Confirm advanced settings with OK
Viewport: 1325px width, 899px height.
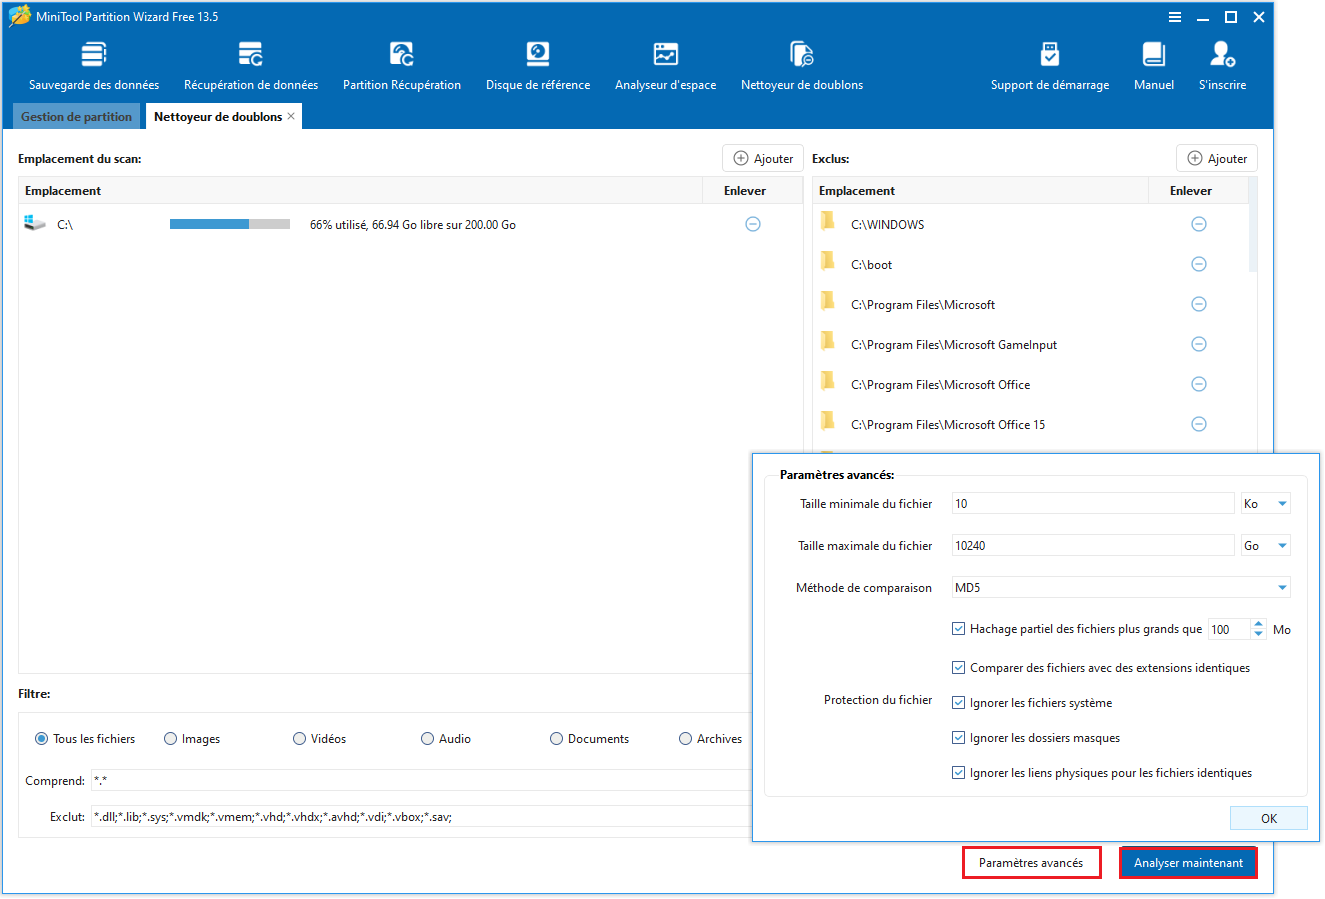pos(1268,818)
